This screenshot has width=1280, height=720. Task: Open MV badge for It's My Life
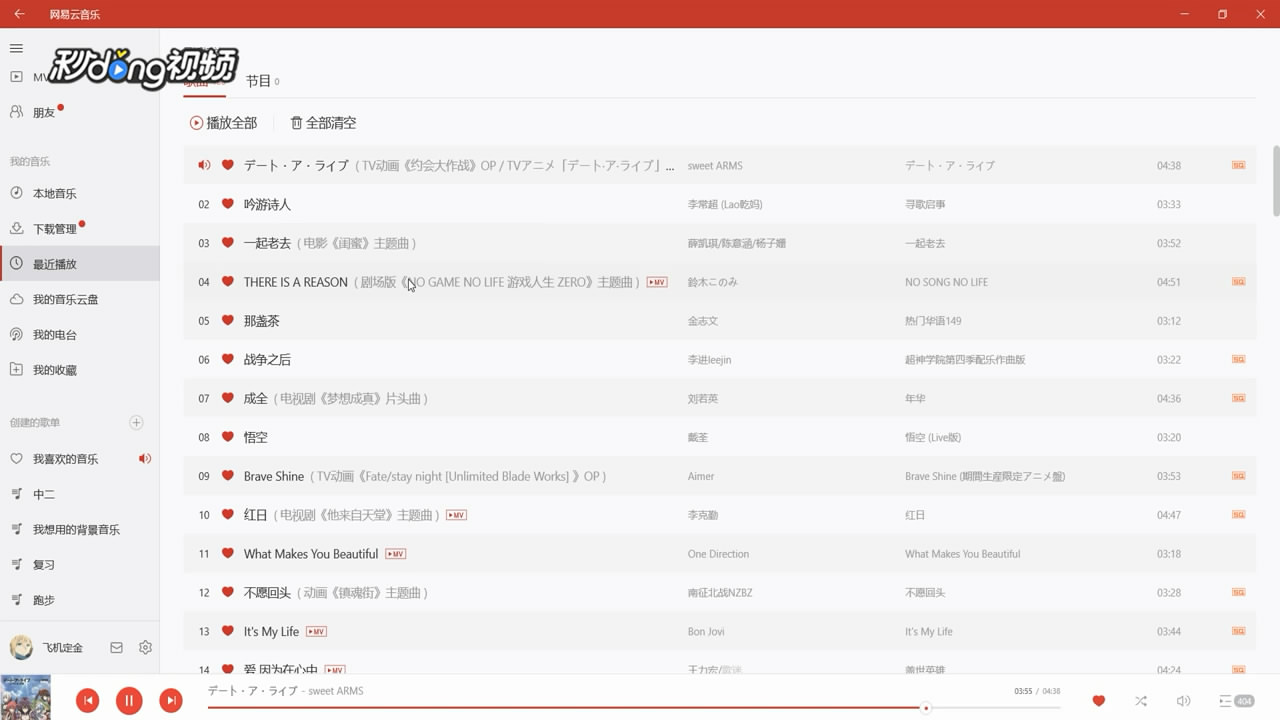316,632
